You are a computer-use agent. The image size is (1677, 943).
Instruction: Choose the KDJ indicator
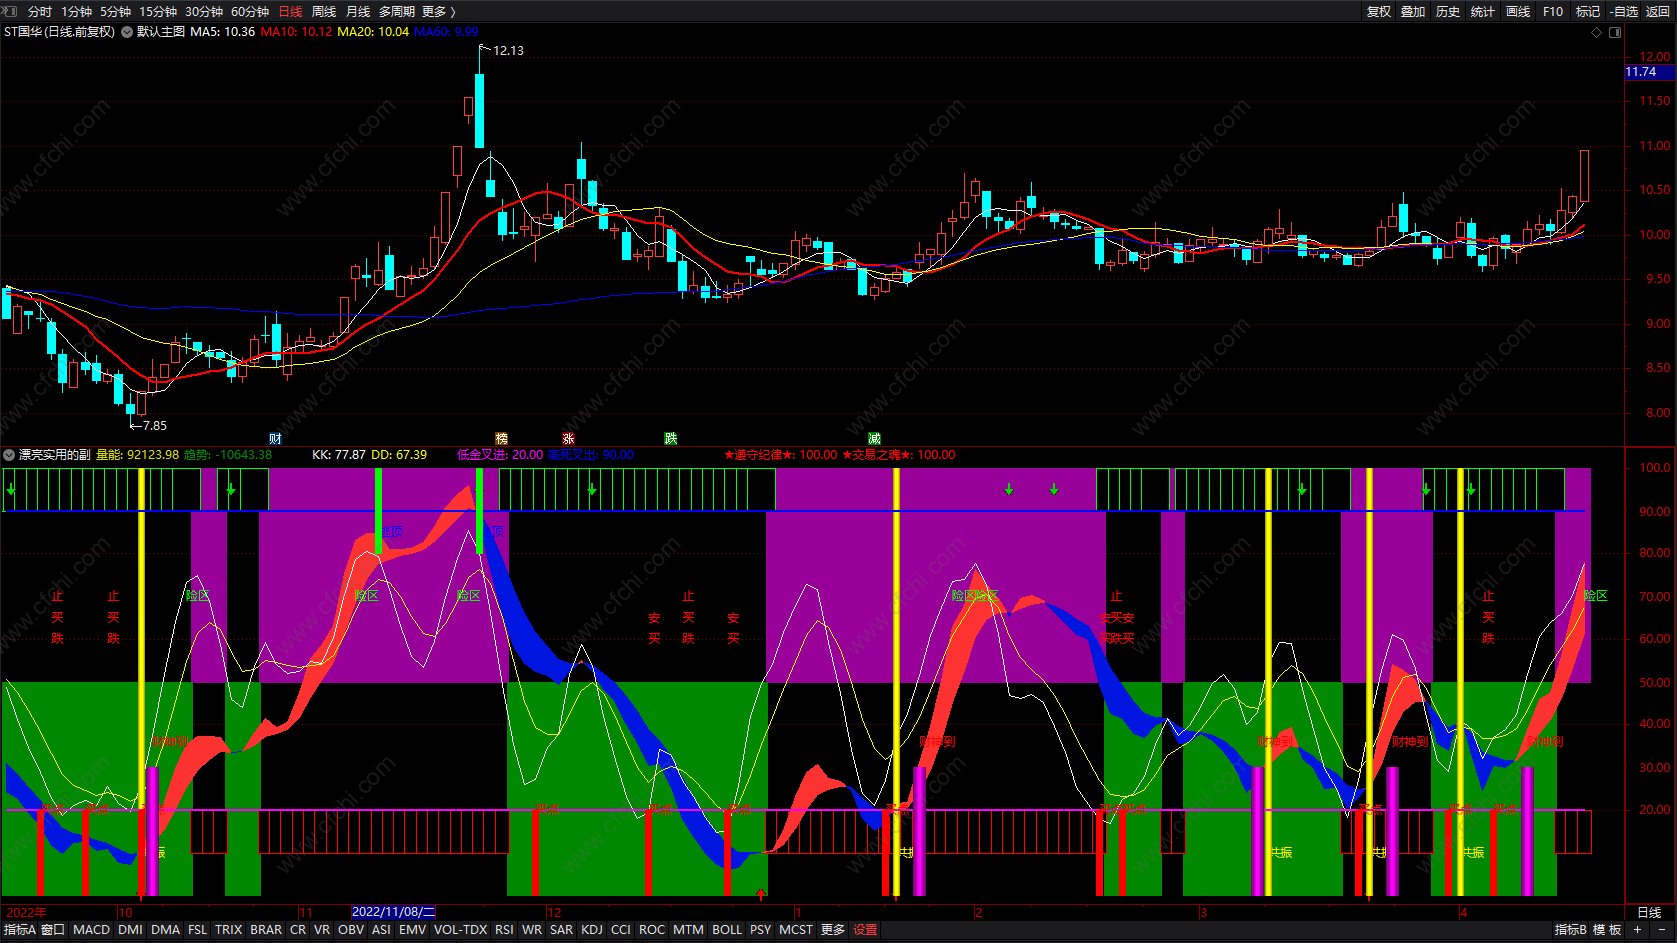click(592, 930)
